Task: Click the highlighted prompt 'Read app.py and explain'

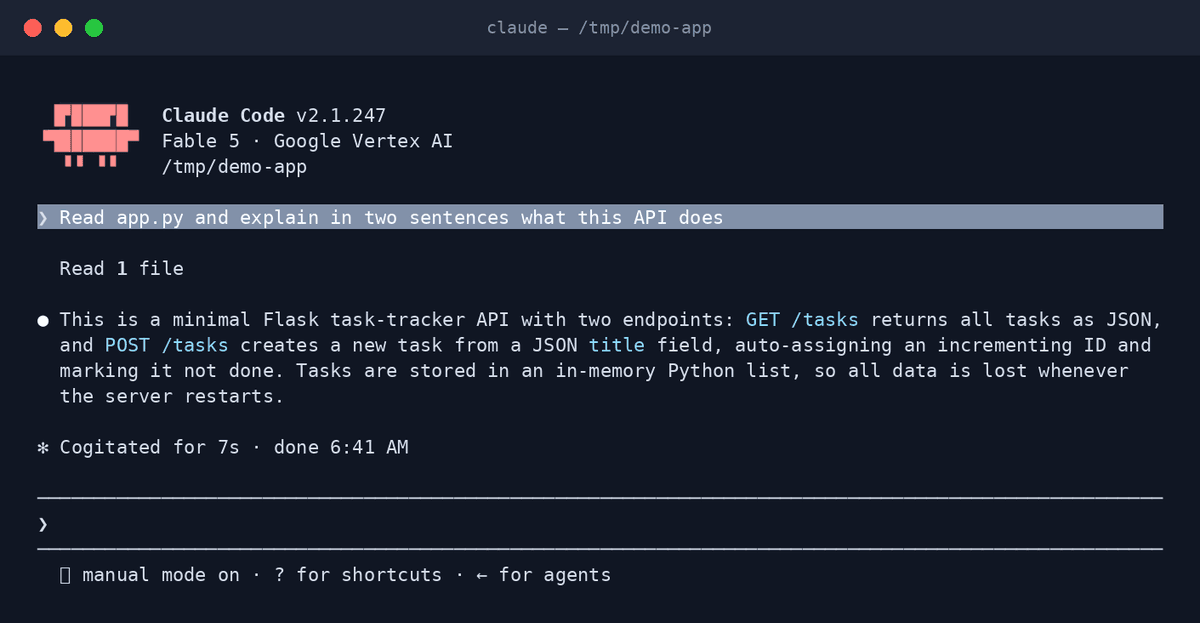Action: (x=600, y=217)
